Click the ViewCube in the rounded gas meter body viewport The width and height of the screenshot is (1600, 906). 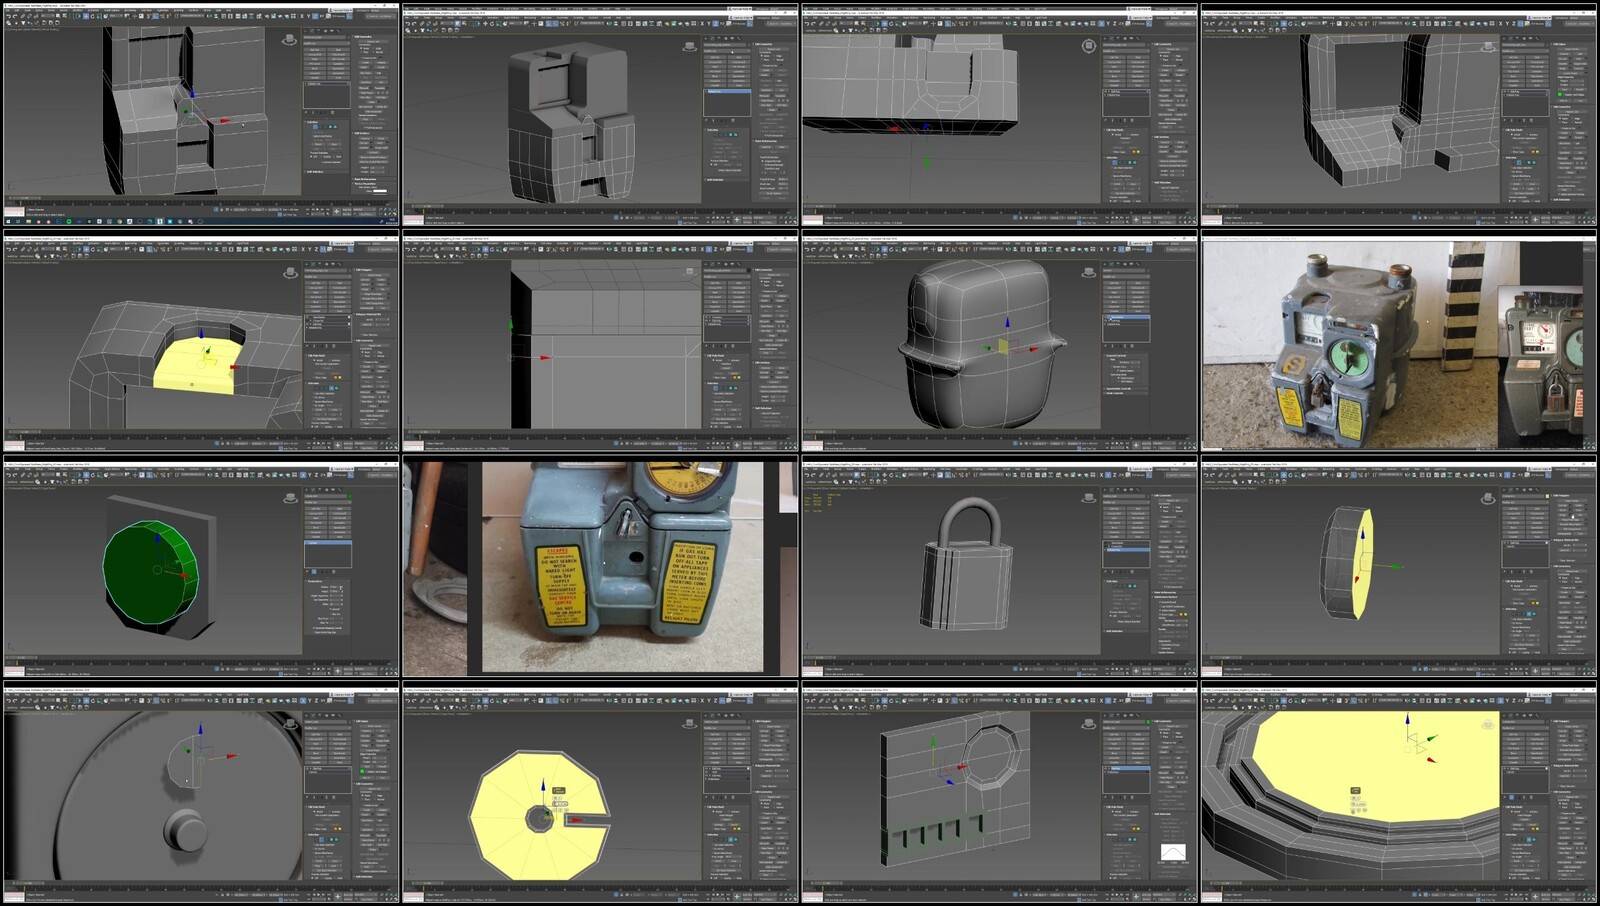click(x=1089, y=272)
